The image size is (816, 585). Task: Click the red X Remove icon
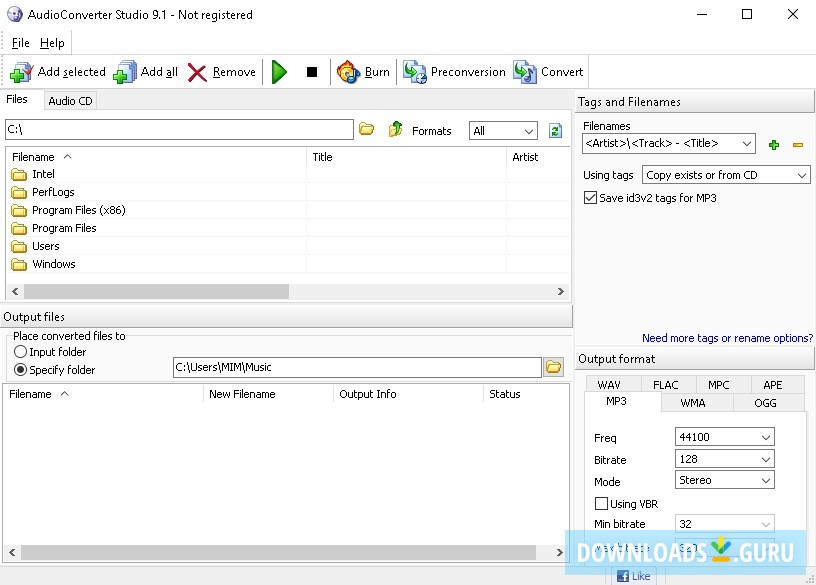click(197, 72)
